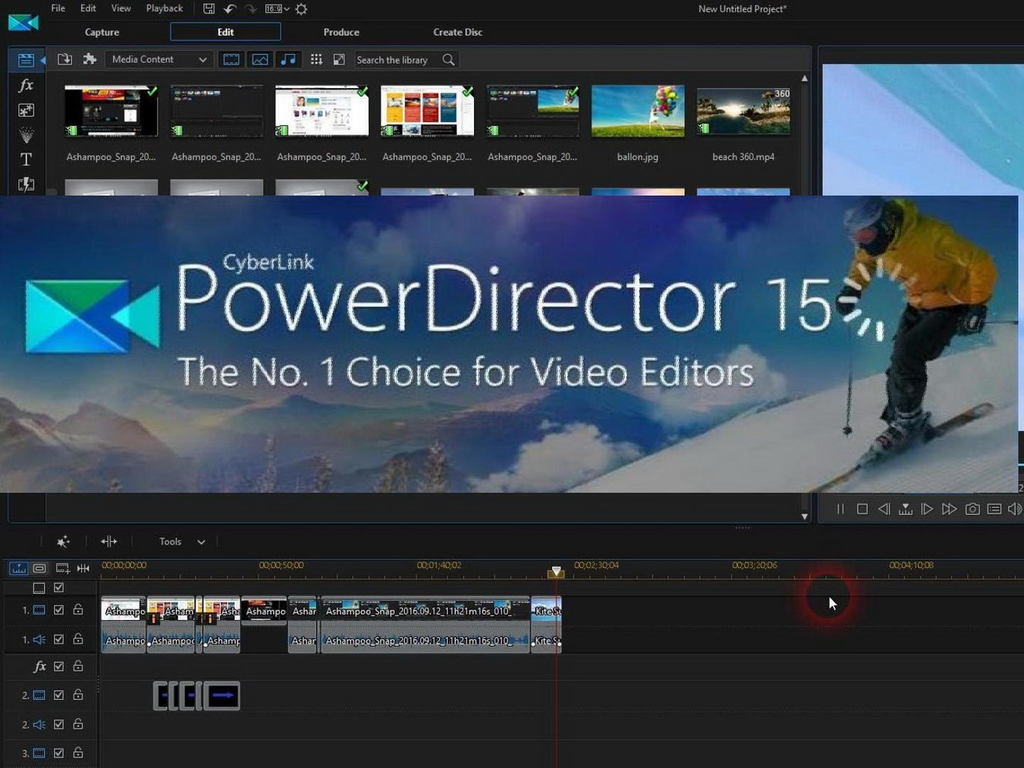Disable video track 3 checkbox
1024x768 pixels.
coord(59,753)
